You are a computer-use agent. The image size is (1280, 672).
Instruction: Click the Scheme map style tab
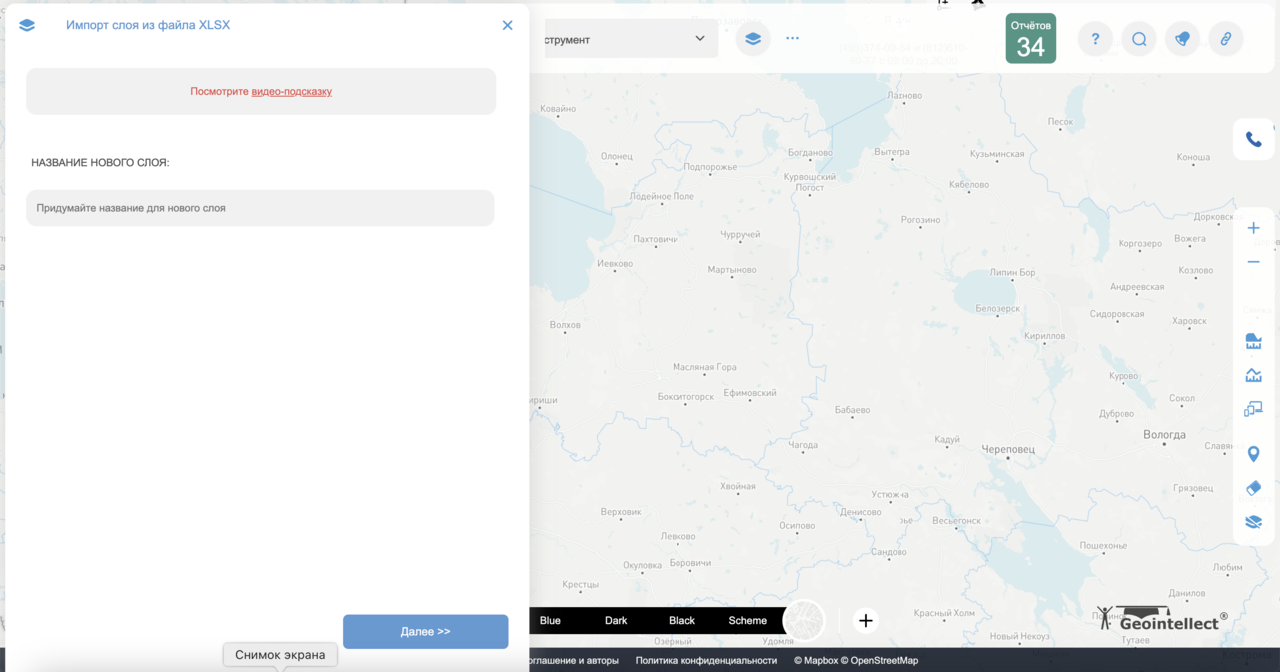[747, 620]
